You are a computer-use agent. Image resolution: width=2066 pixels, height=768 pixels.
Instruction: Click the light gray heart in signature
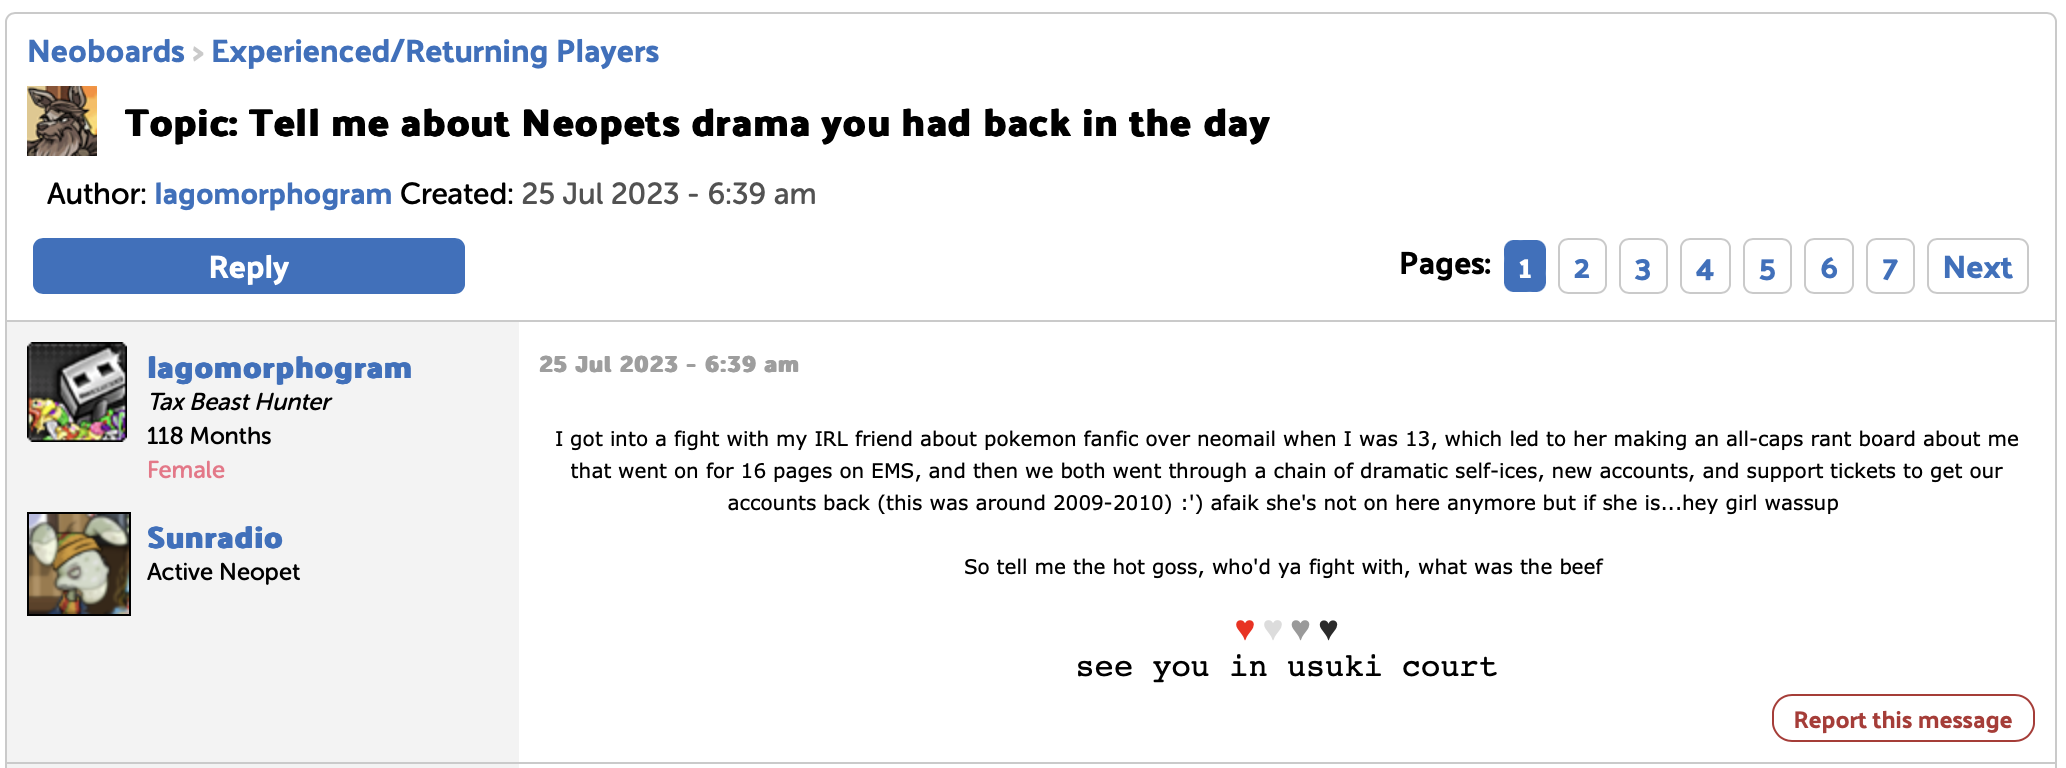point(1272,629)
